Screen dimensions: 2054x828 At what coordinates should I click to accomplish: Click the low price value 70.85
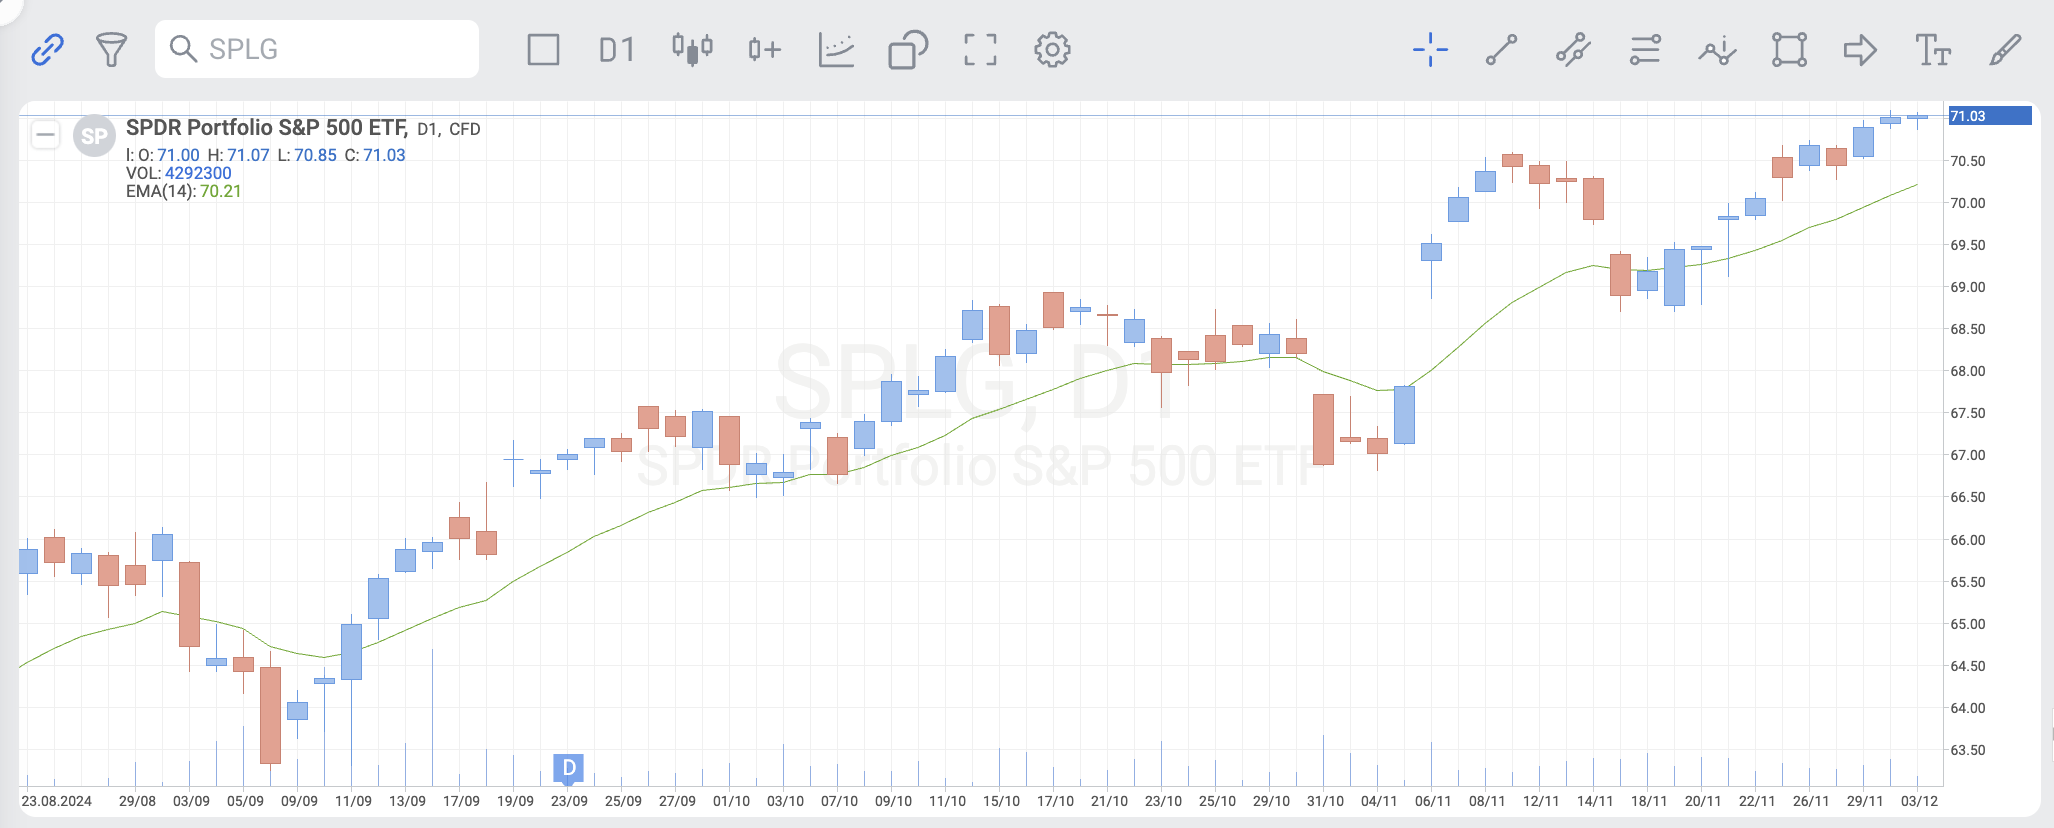[315, 155]
